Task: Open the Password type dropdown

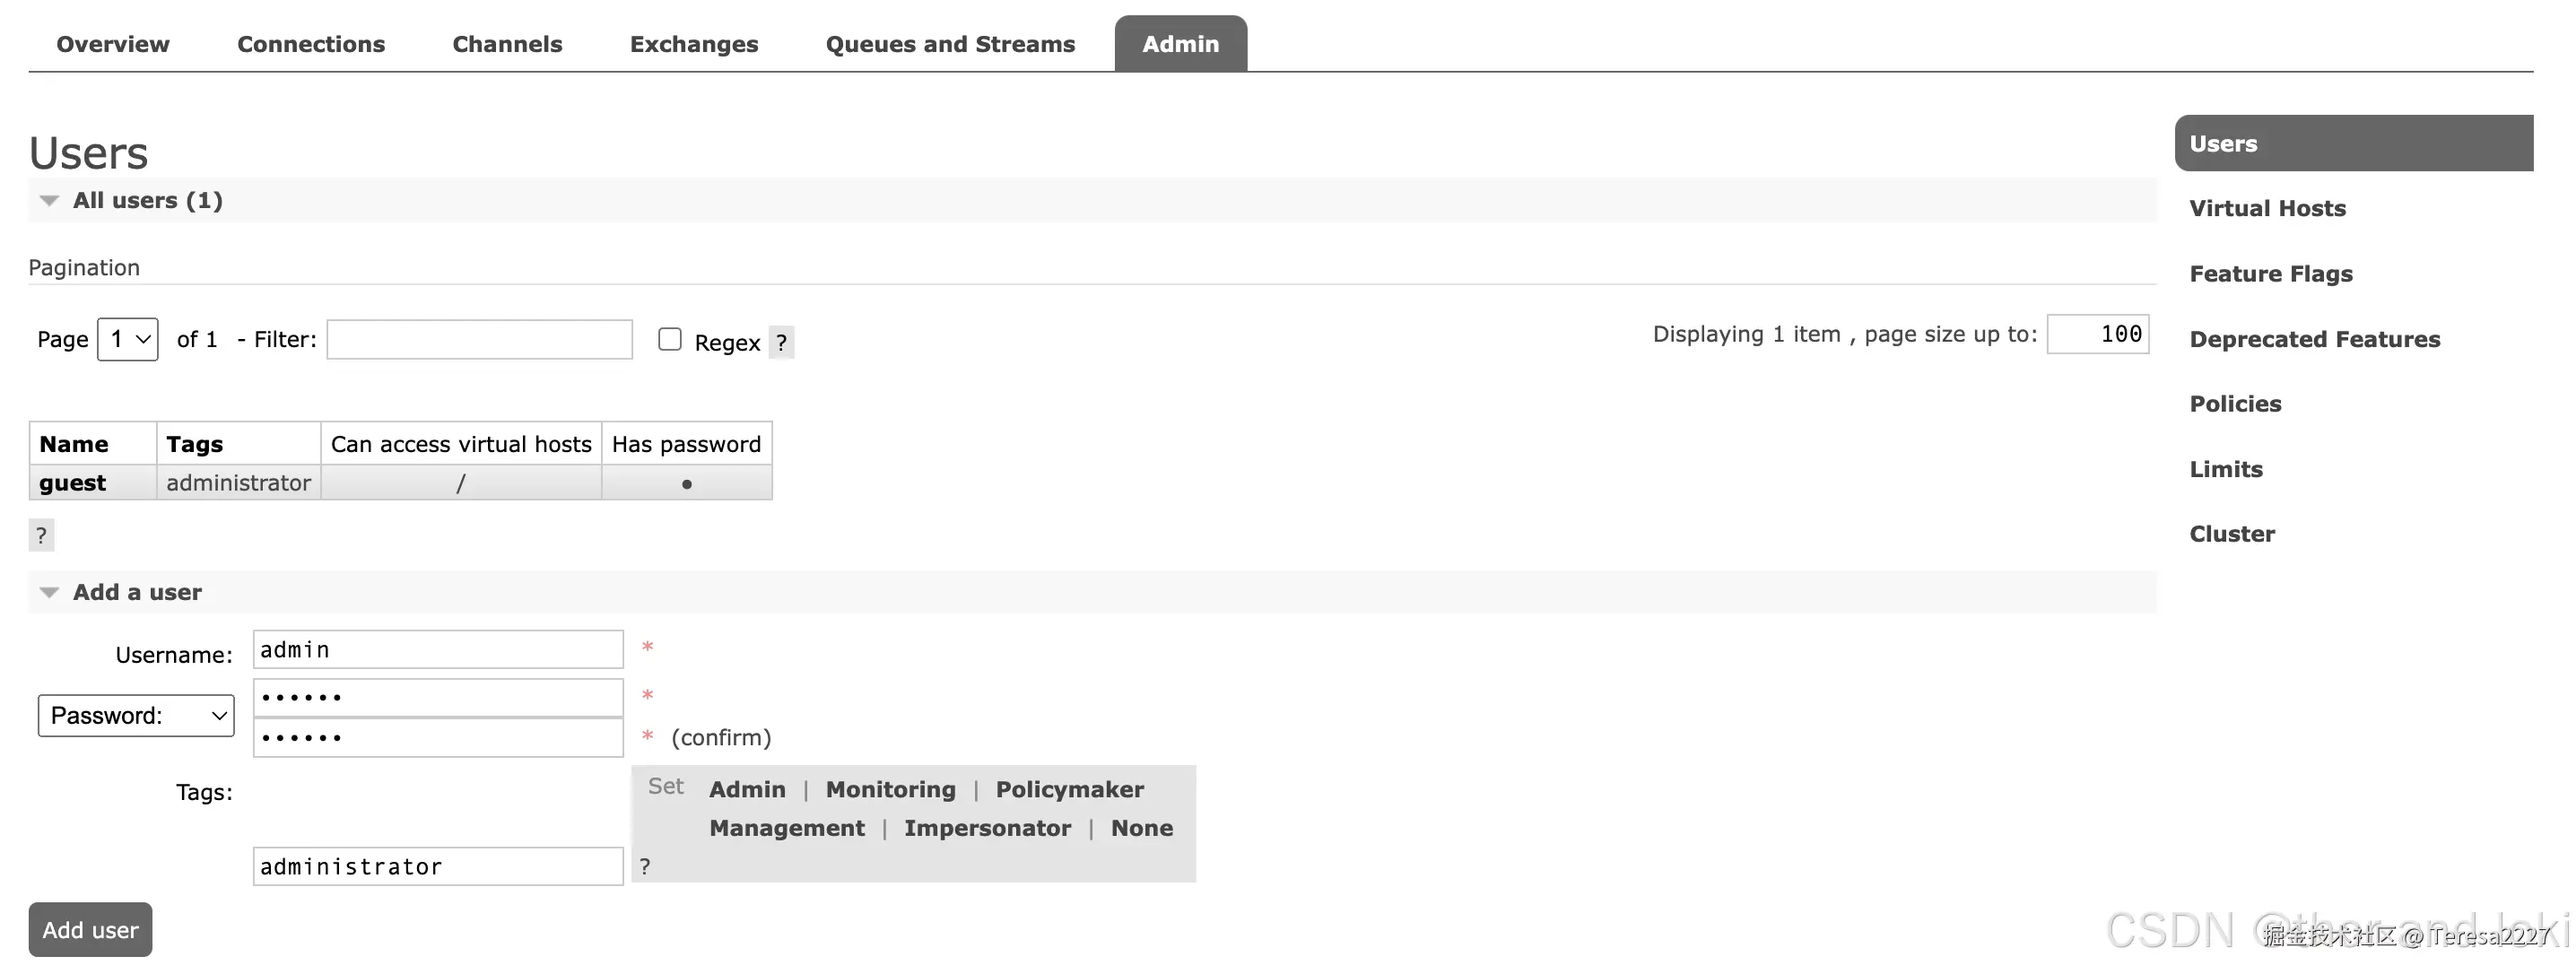Action: (x=136, y=716)
